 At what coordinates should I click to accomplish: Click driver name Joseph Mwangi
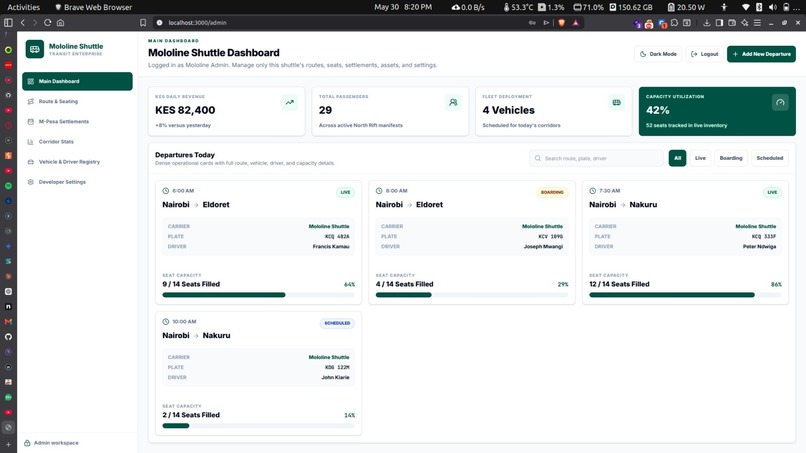click(543, 247)
